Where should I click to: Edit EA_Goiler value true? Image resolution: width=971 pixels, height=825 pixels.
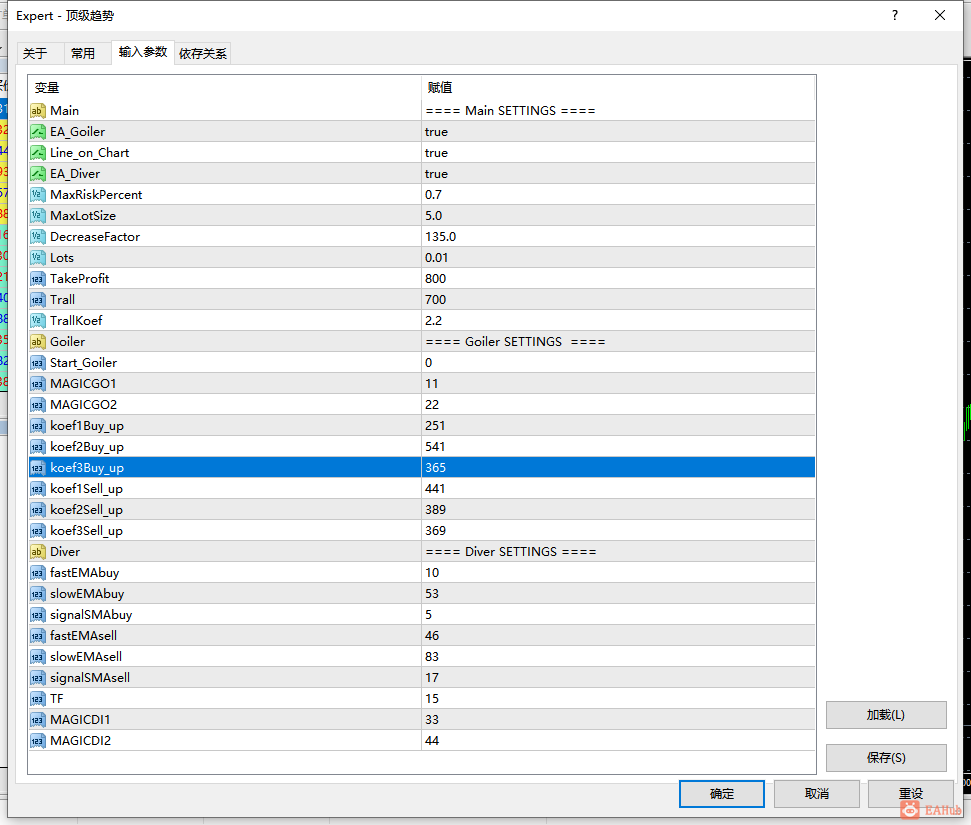click(x=618, y=132)
